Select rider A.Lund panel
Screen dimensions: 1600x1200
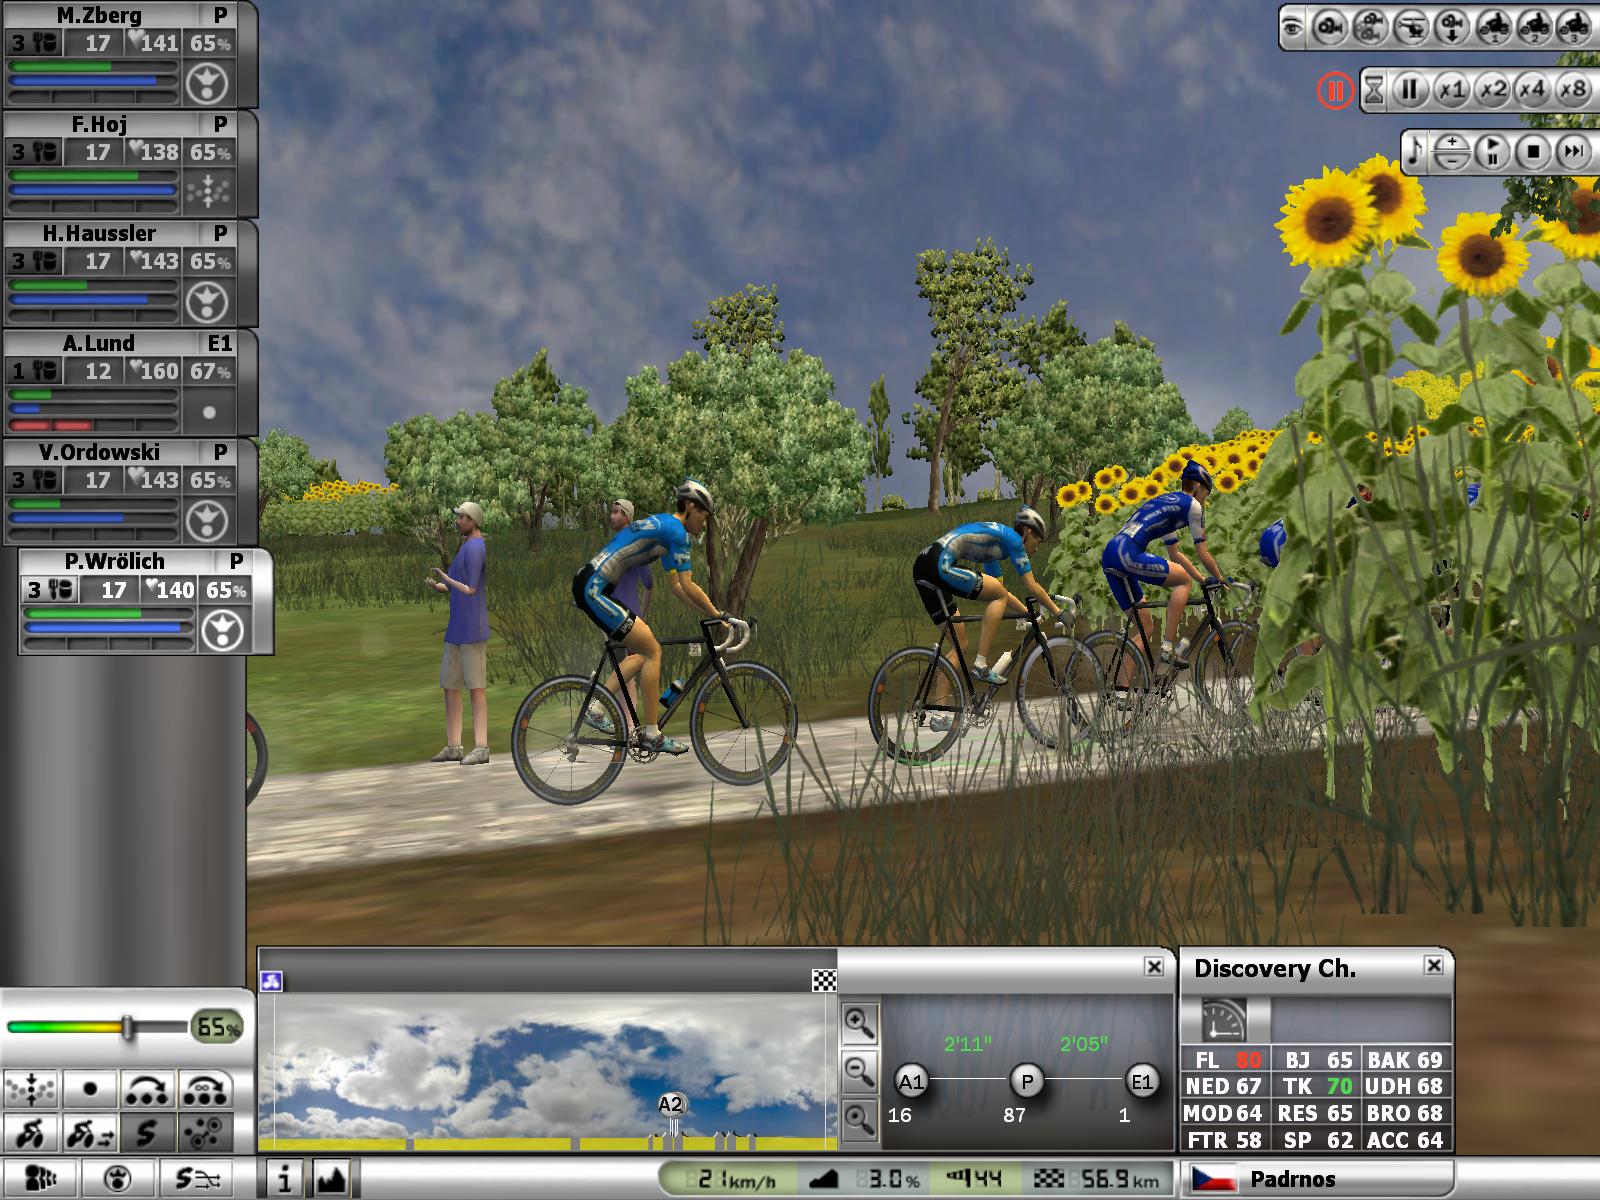point(98,343)
